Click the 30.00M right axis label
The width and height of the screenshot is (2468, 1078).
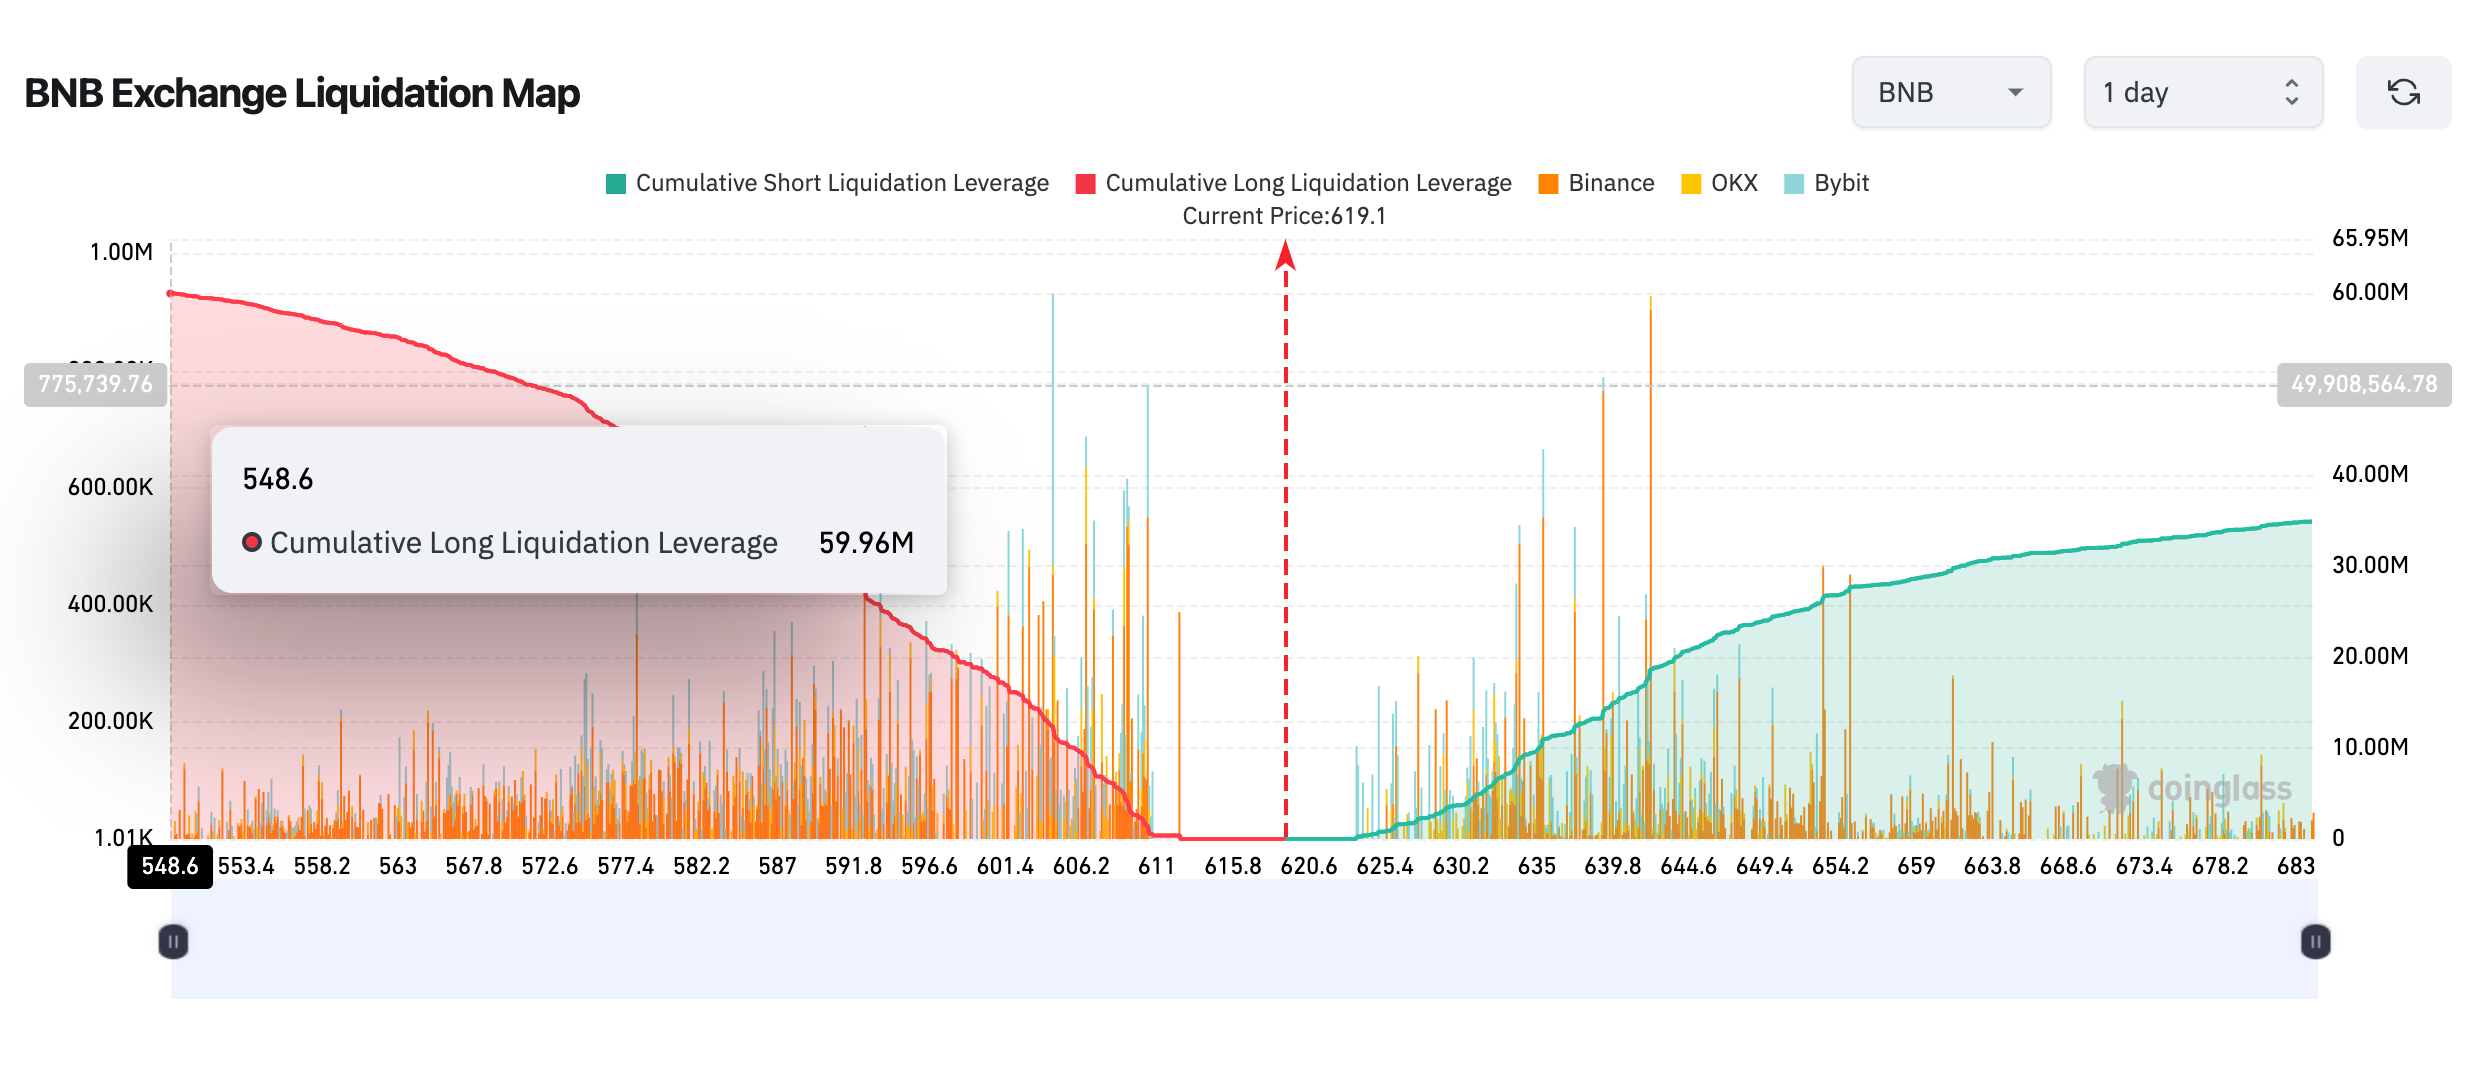tap(2370, 565)
